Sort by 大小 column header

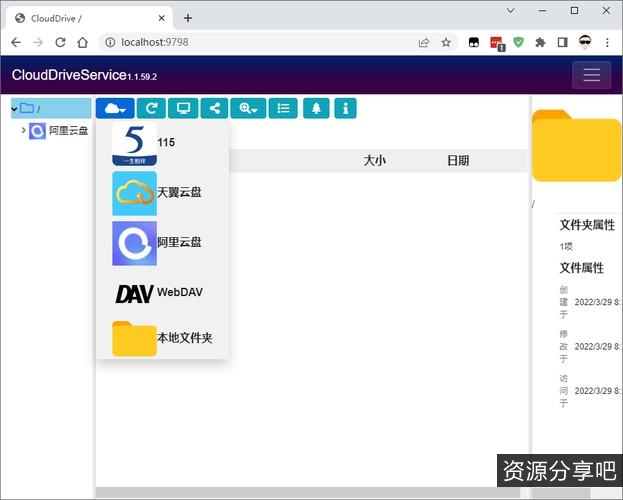point(375,161)
